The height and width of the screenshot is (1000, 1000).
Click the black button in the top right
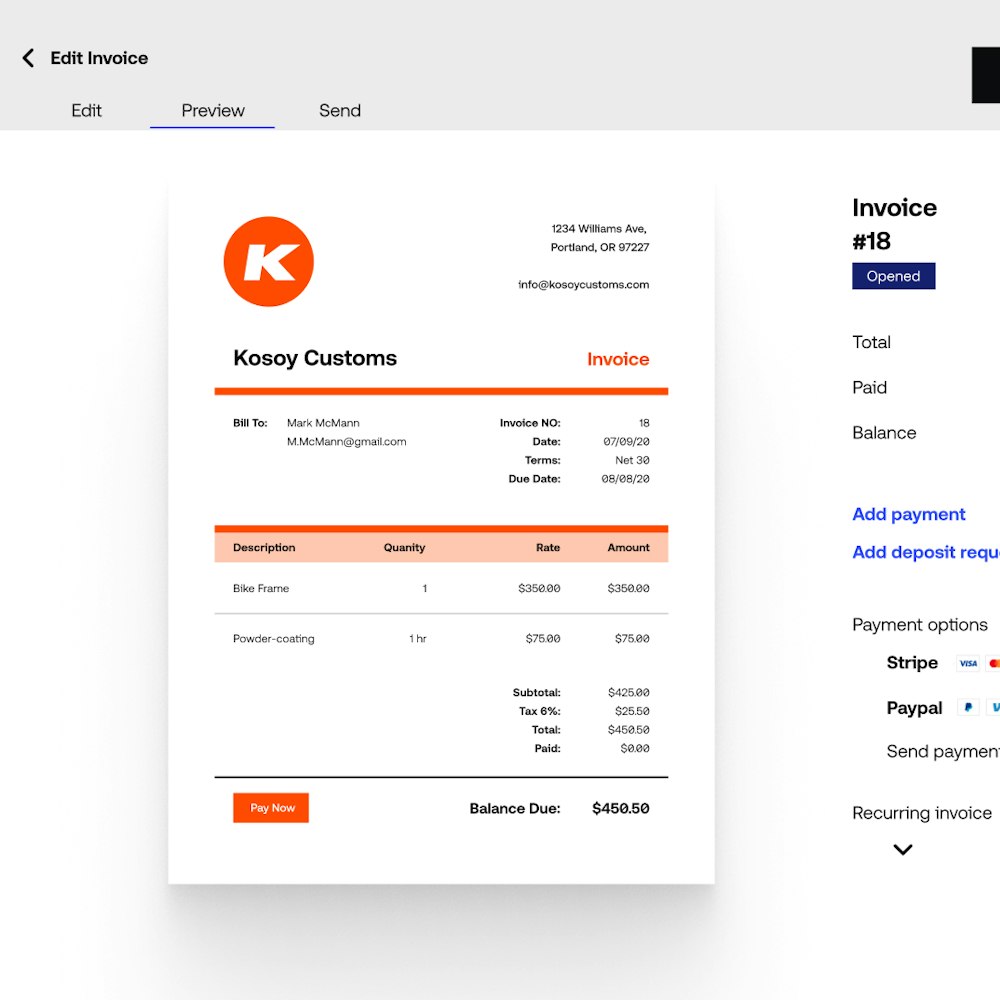pyautogui.click(x=986, y=75)
